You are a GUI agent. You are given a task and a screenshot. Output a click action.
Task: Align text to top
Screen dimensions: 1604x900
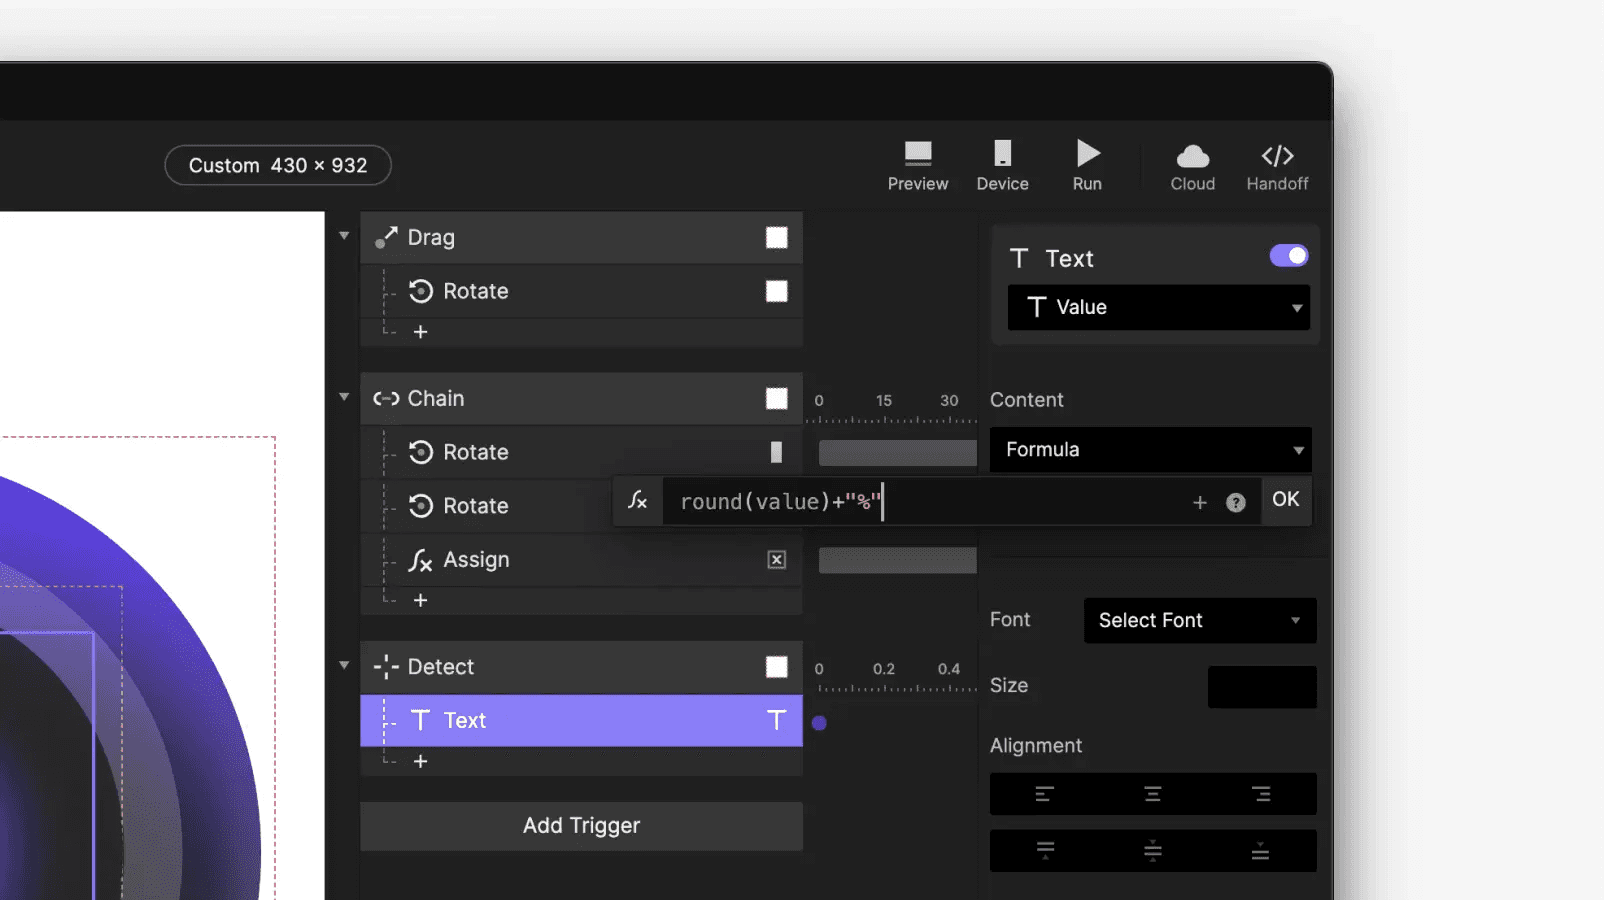pyautogui.click(x=1045, y=851)
